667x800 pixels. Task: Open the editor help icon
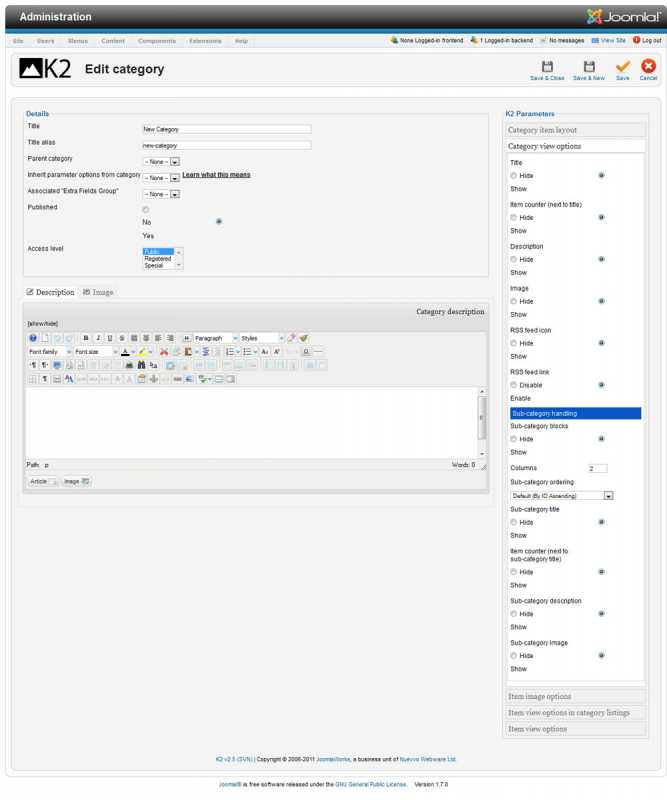(x=33, y=338)
